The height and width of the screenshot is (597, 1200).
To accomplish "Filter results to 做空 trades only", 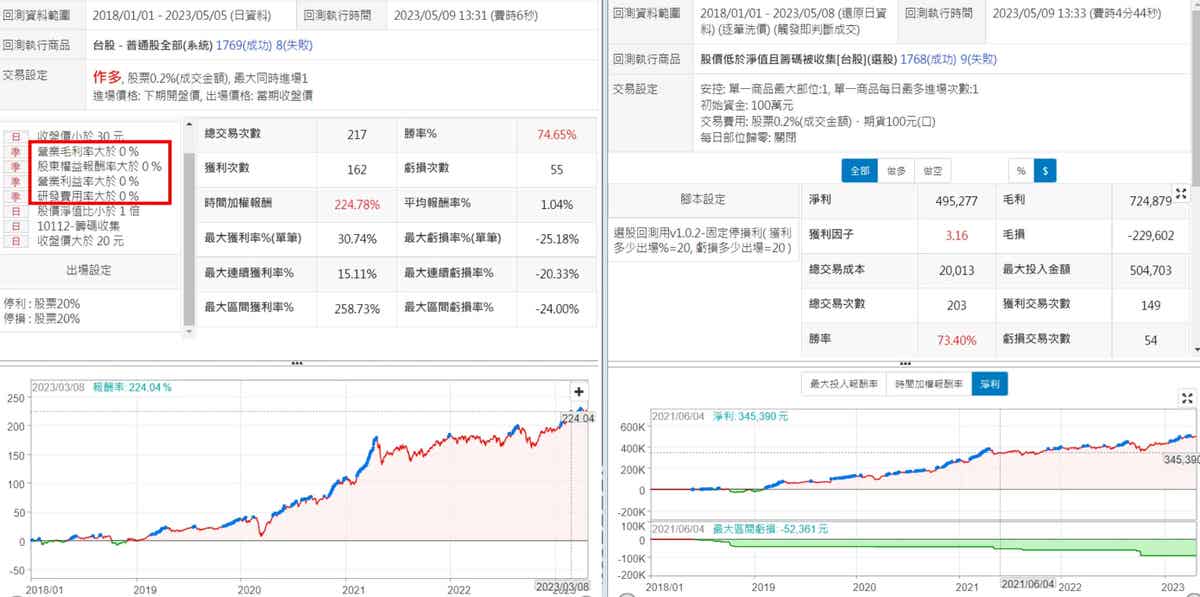I will [932, 170].
